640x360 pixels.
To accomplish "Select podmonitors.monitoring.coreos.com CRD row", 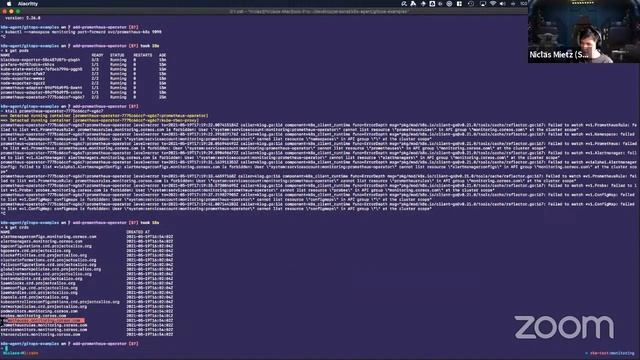I will coord(87,311).
